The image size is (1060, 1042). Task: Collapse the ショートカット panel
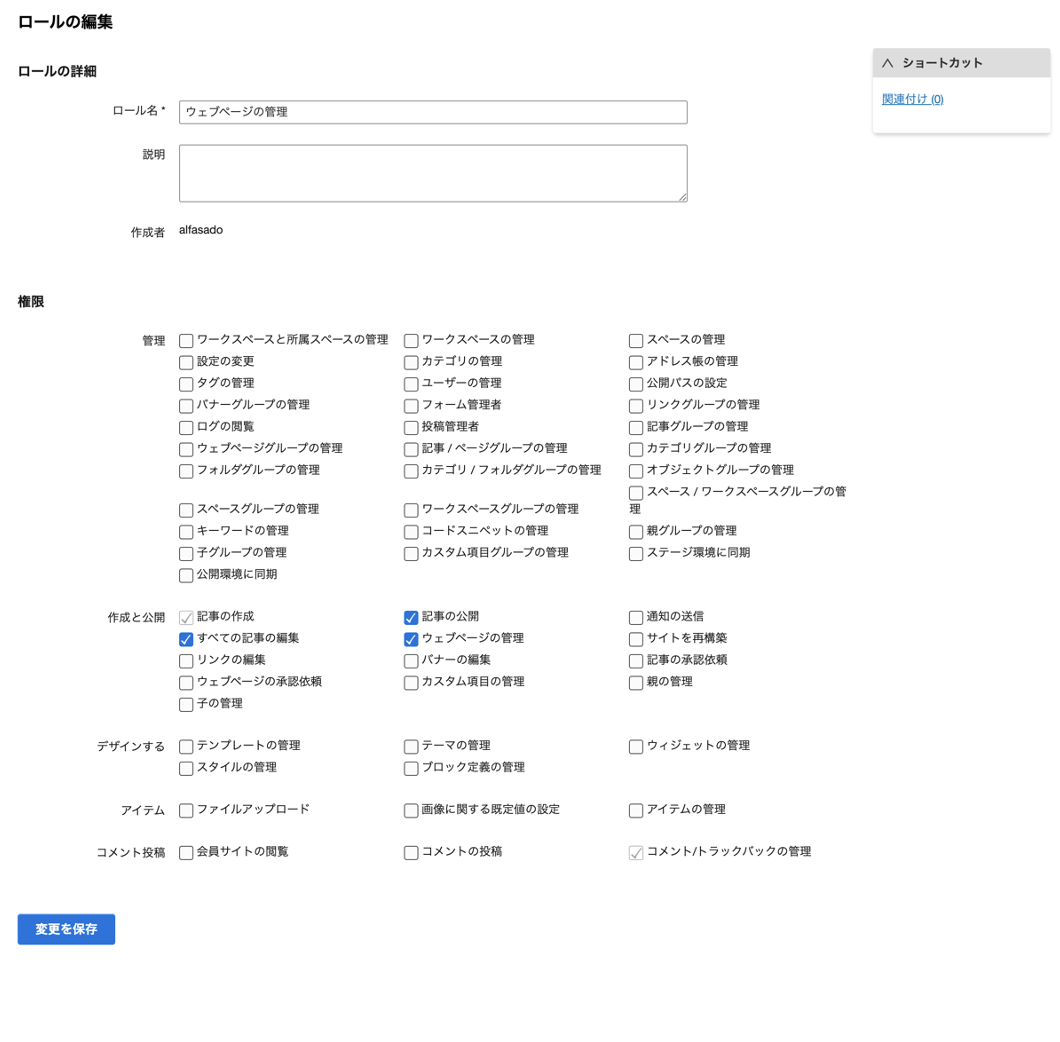(x=887, y=63)
